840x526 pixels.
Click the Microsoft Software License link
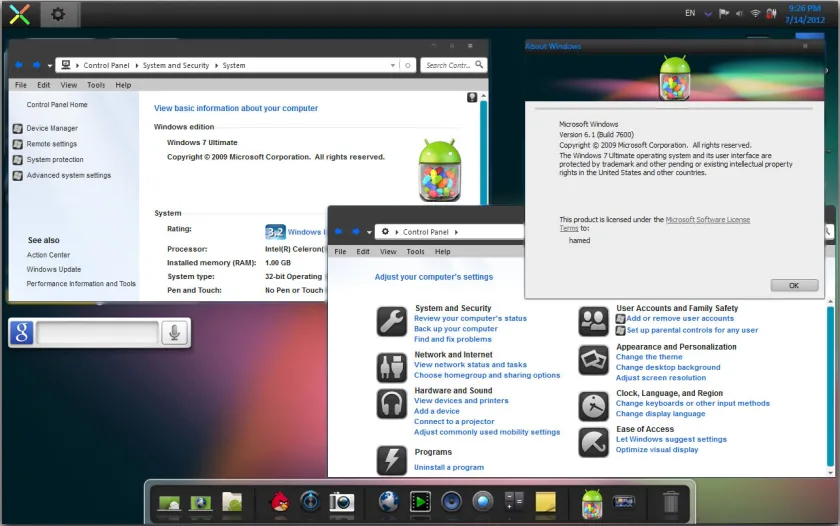pyautogui.click(x=708, y=220)
